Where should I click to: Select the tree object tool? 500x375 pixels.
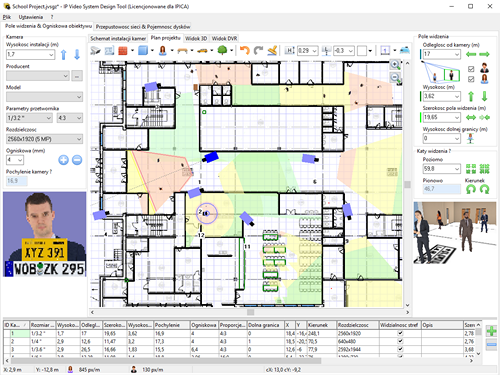pyautogui.click(x=222, y=50)
